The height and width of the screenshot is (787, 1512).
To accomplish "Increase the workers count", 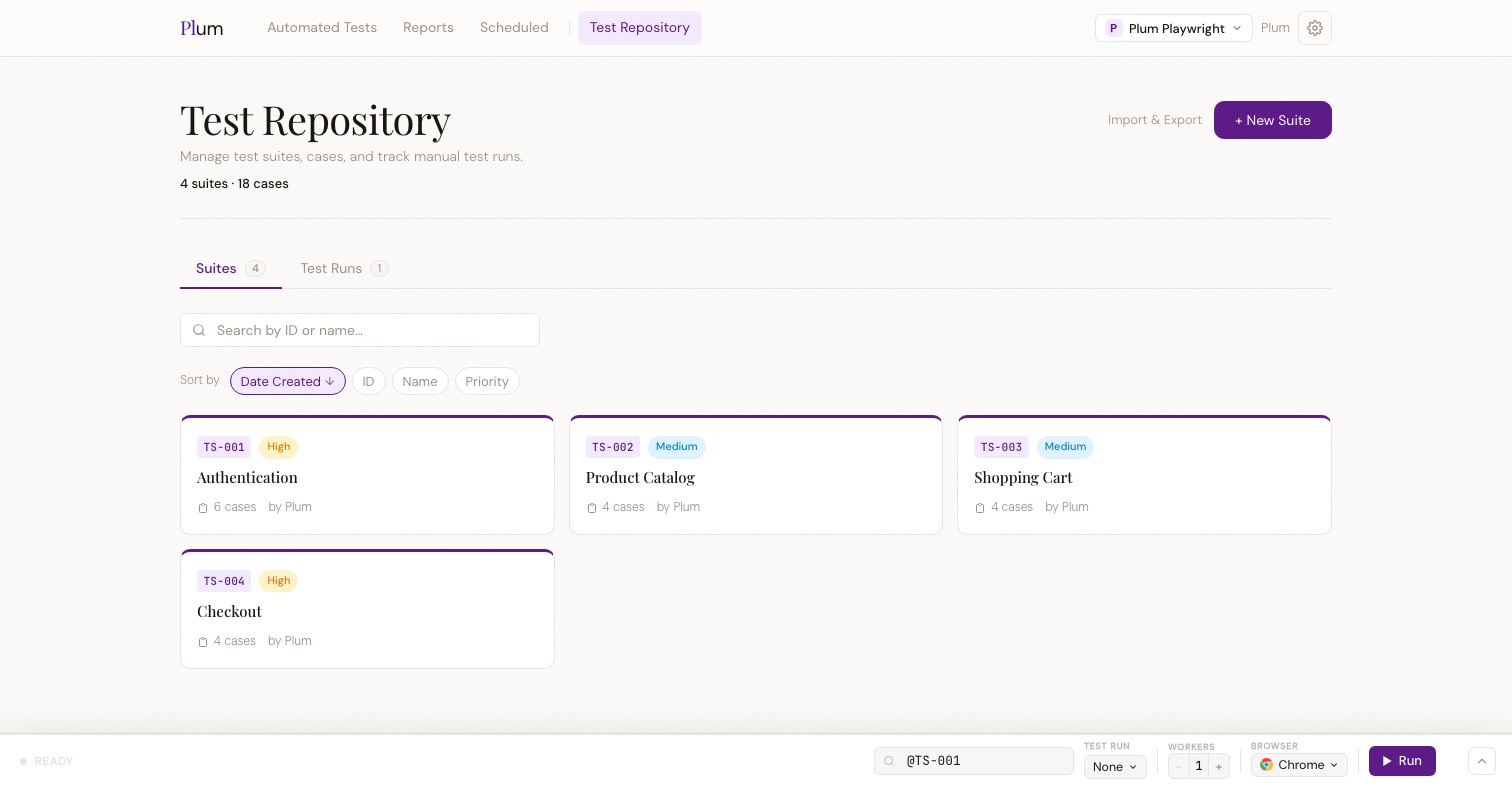I will point(1218,766).
